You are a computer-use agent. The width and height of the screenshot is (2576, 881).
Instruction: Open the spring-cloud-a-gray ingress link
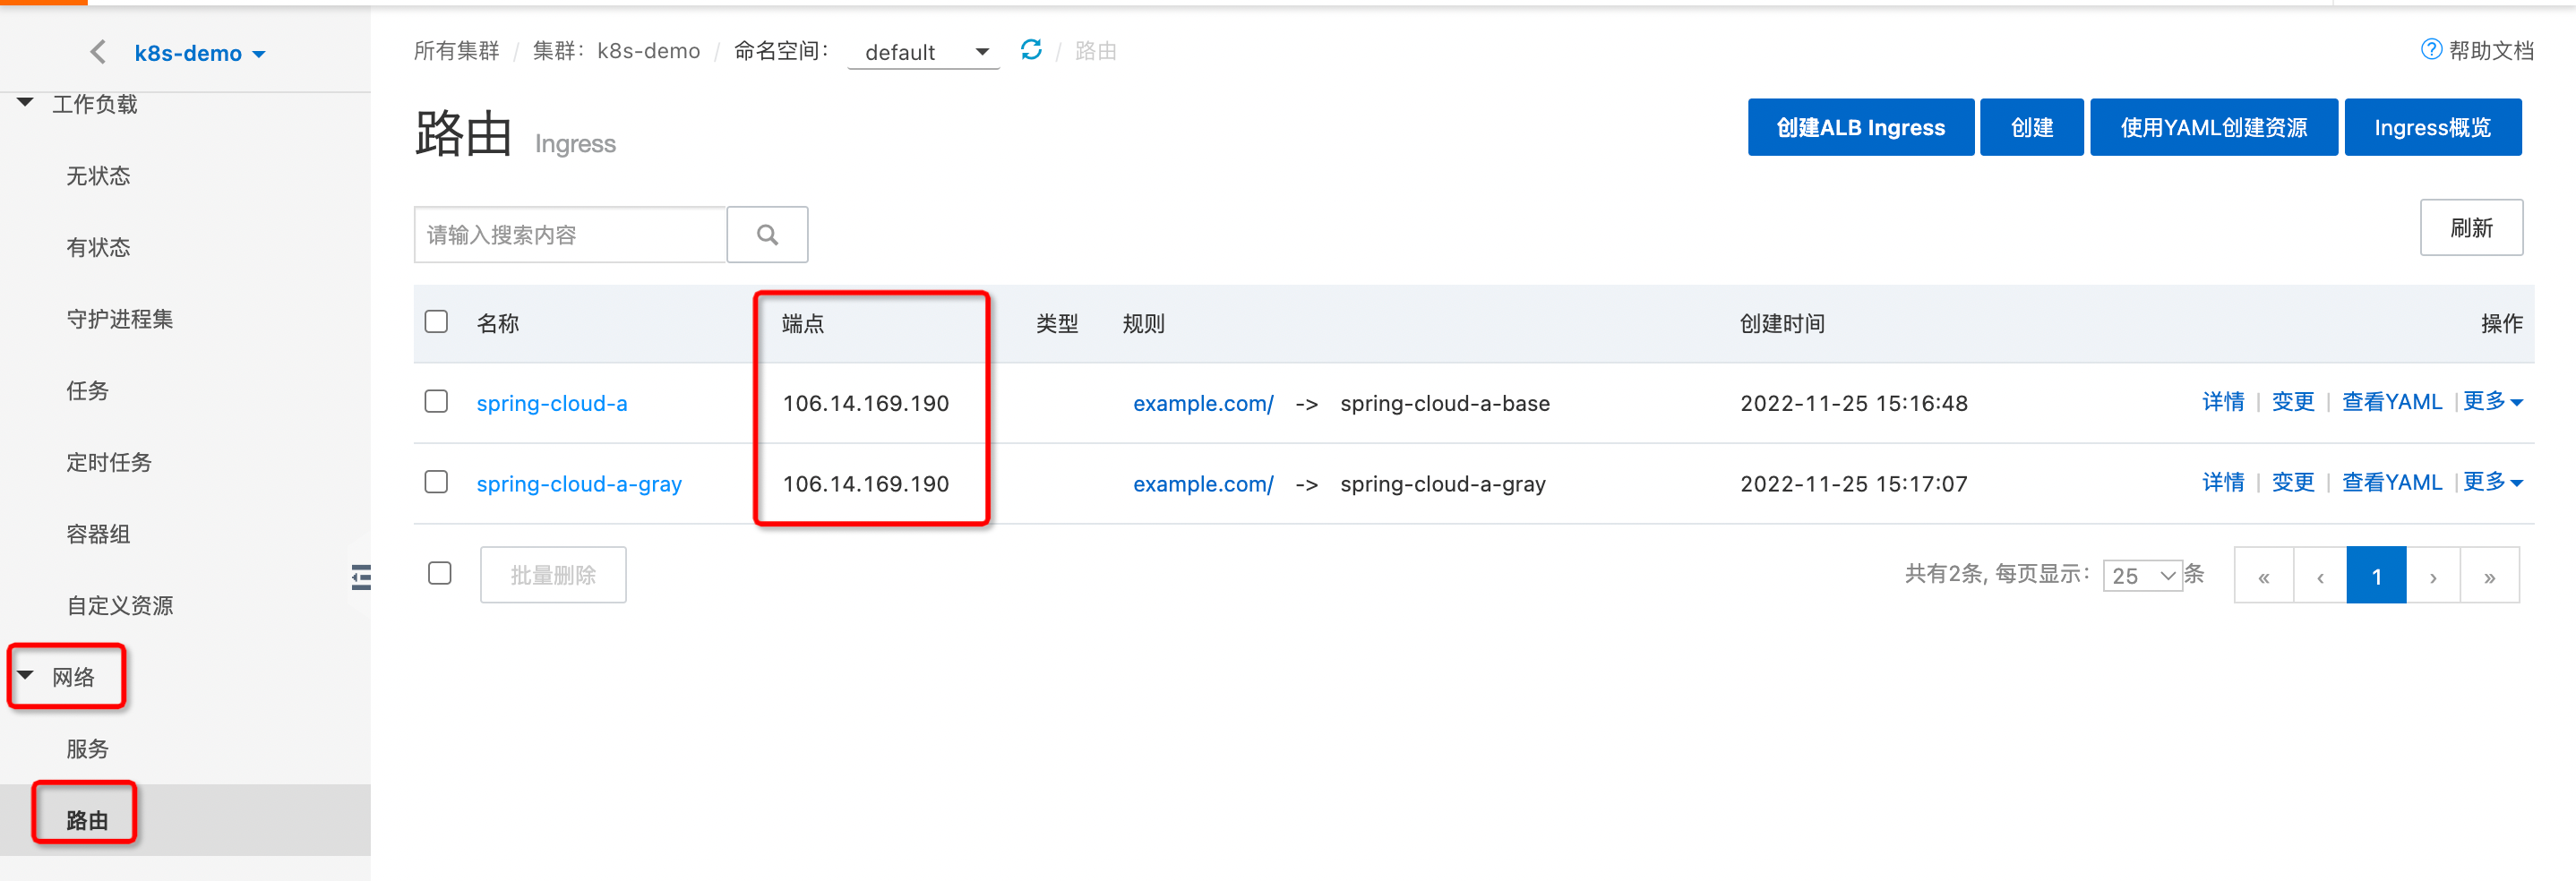click(579, 484)
